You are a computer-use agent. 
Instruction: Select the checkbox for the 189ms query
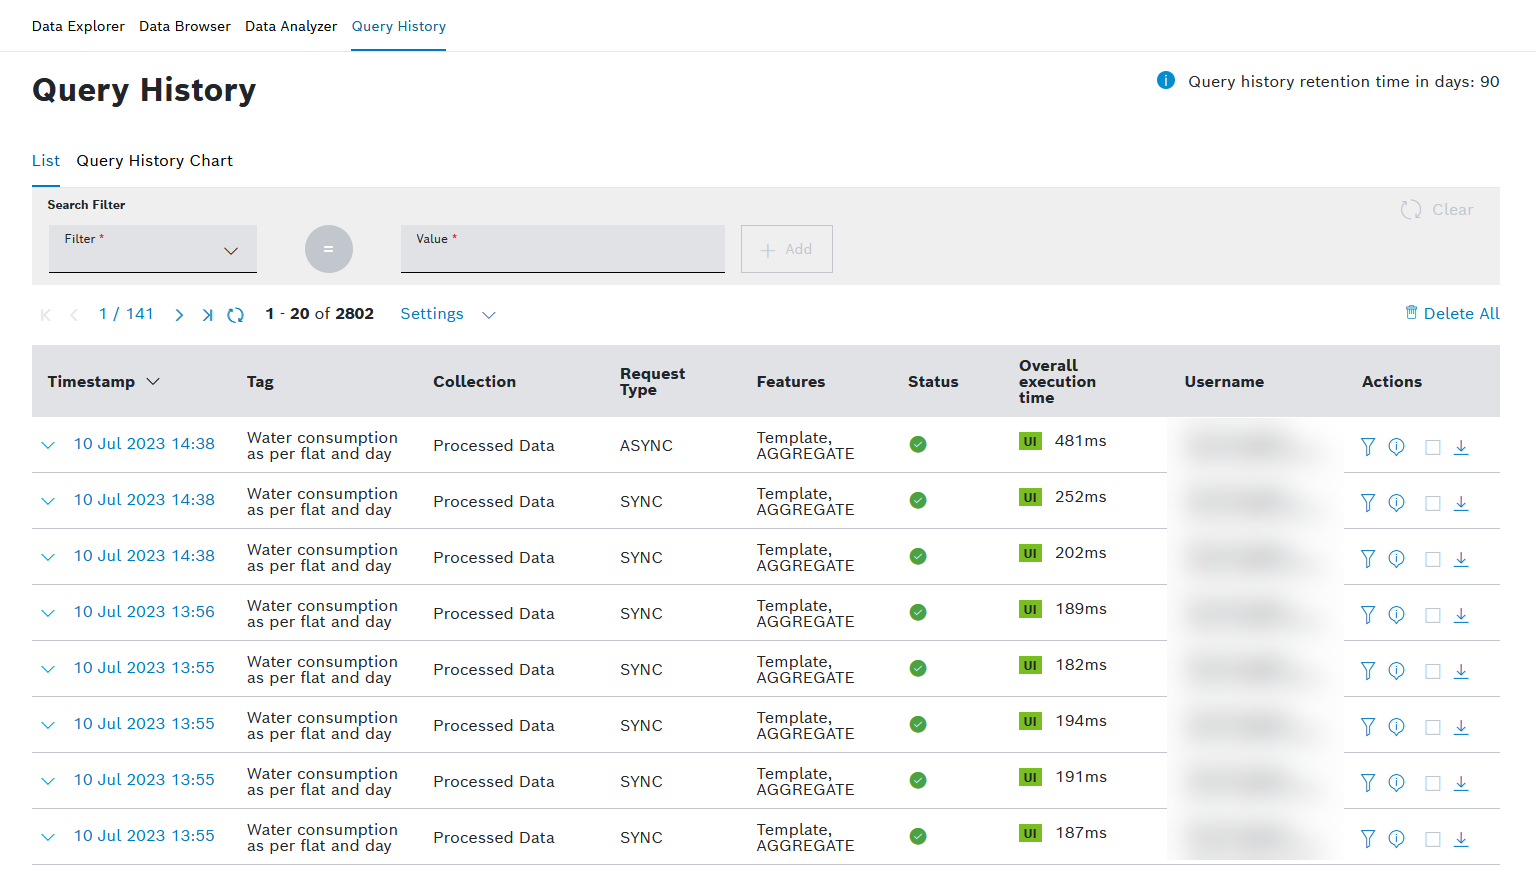[1432, 615]
